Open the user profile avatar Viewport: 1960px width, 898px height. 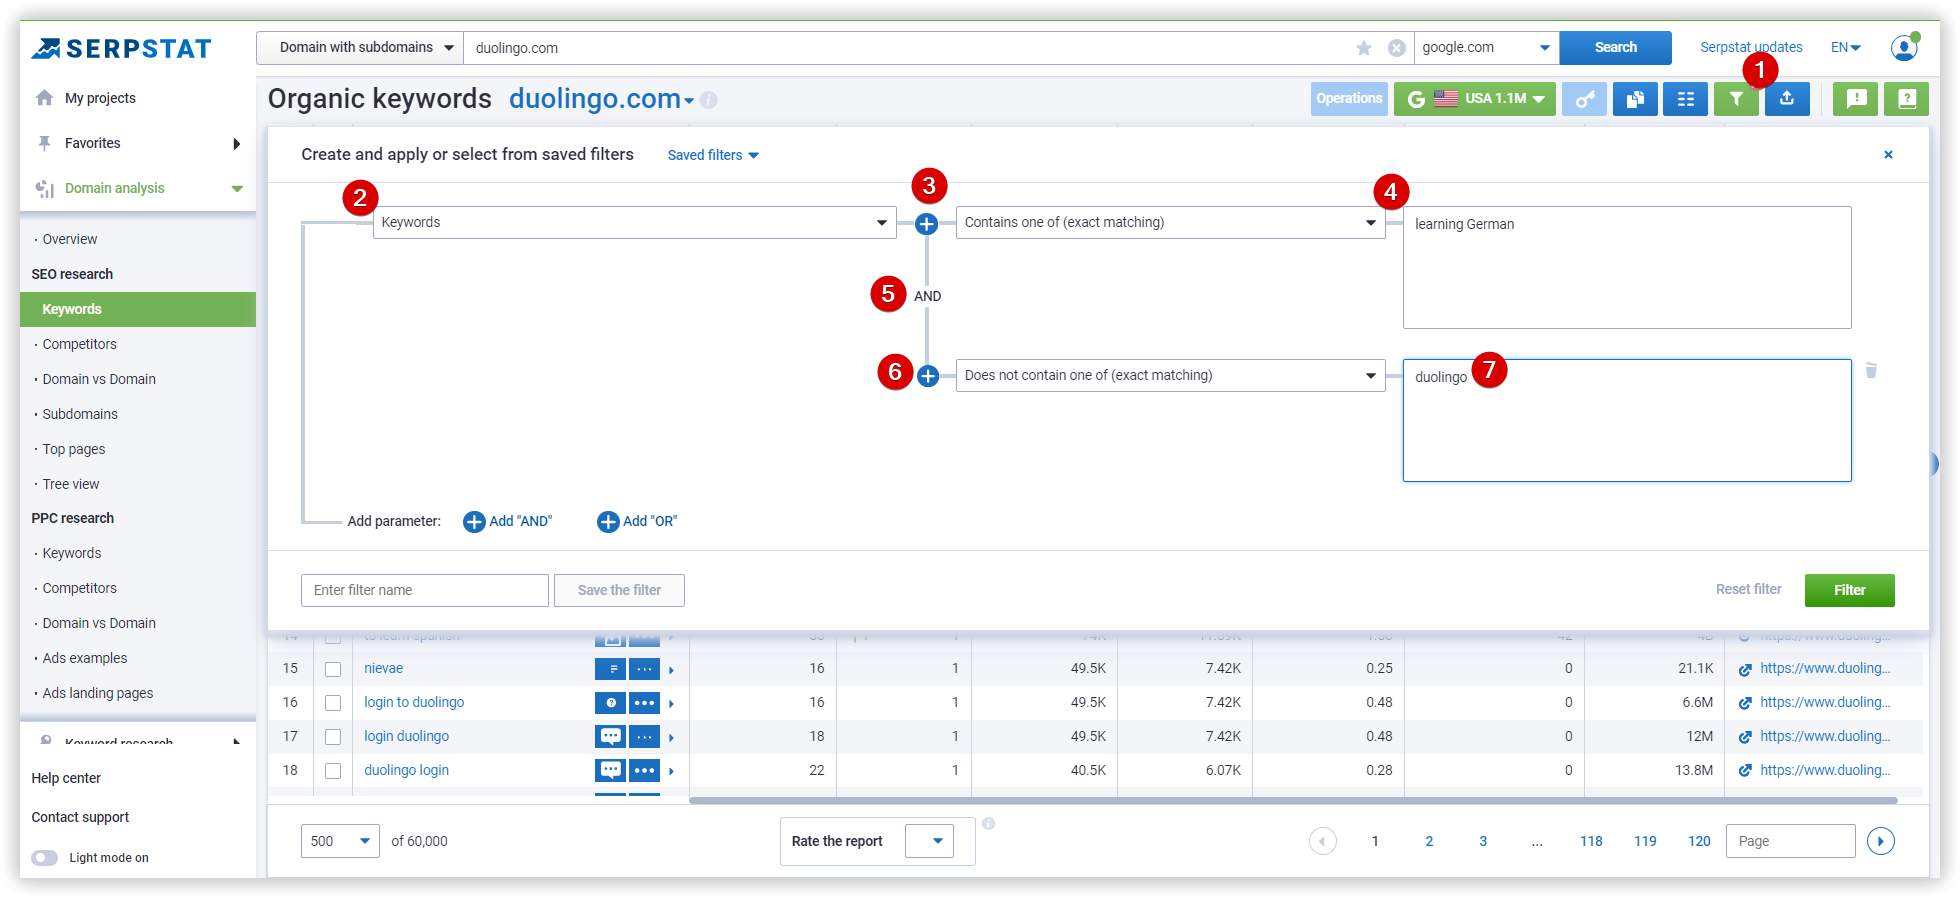coord(1904,47)
